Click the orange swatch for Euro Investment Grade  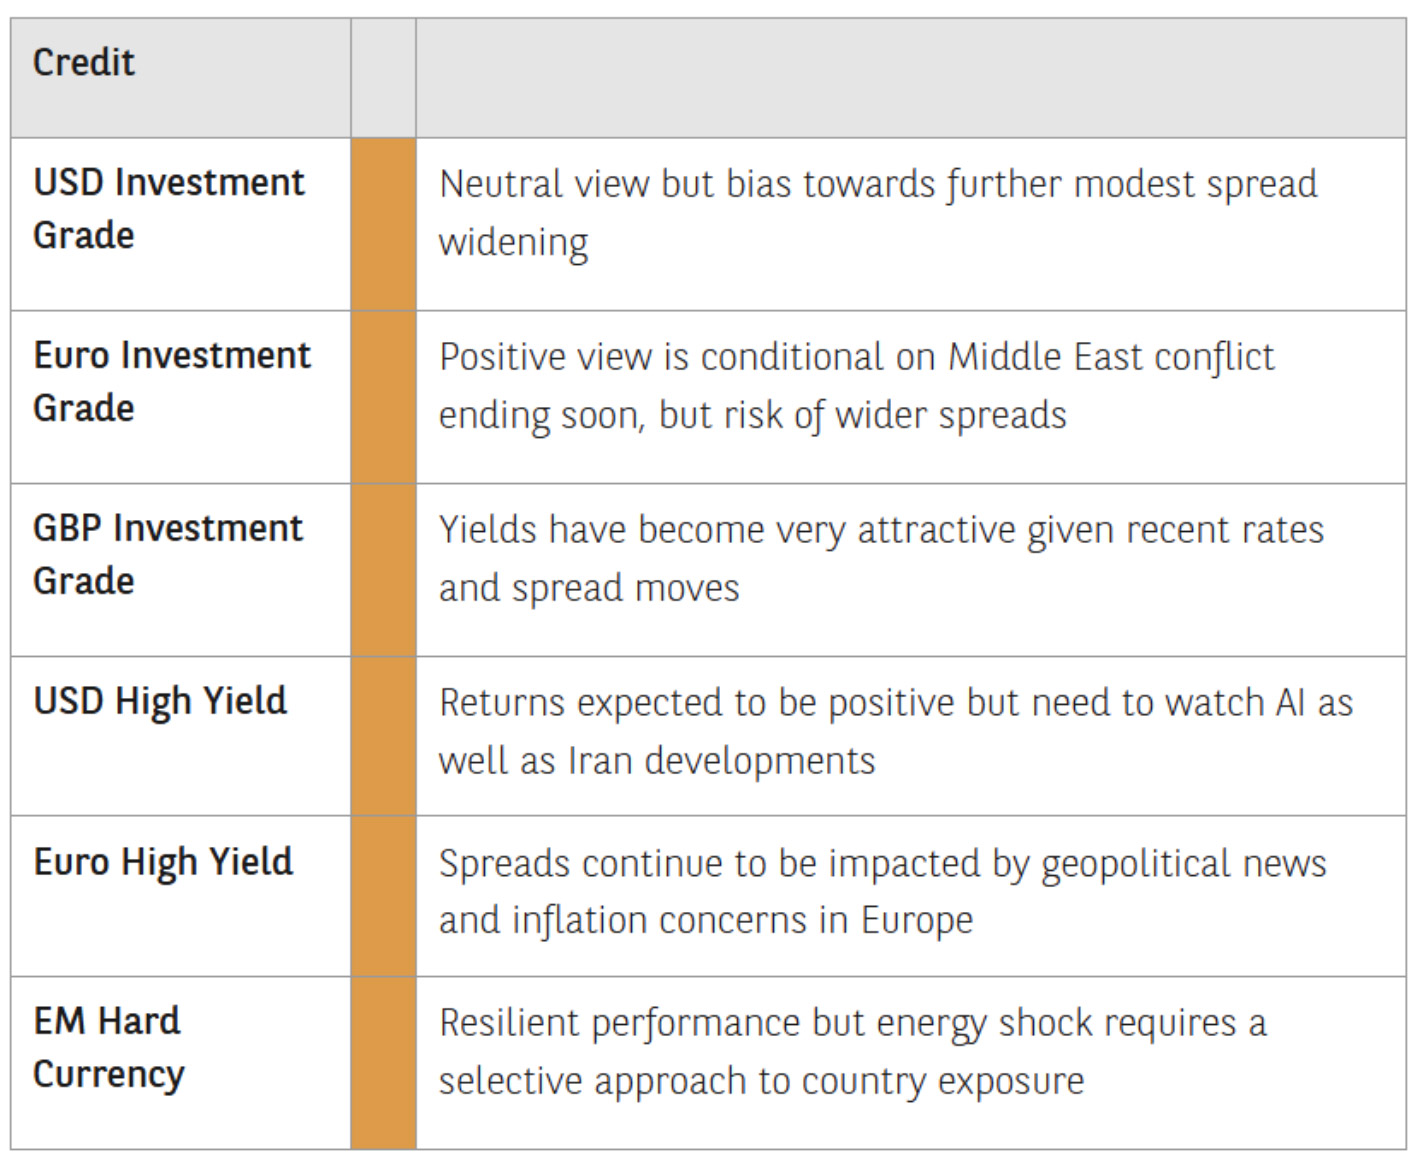383,397
